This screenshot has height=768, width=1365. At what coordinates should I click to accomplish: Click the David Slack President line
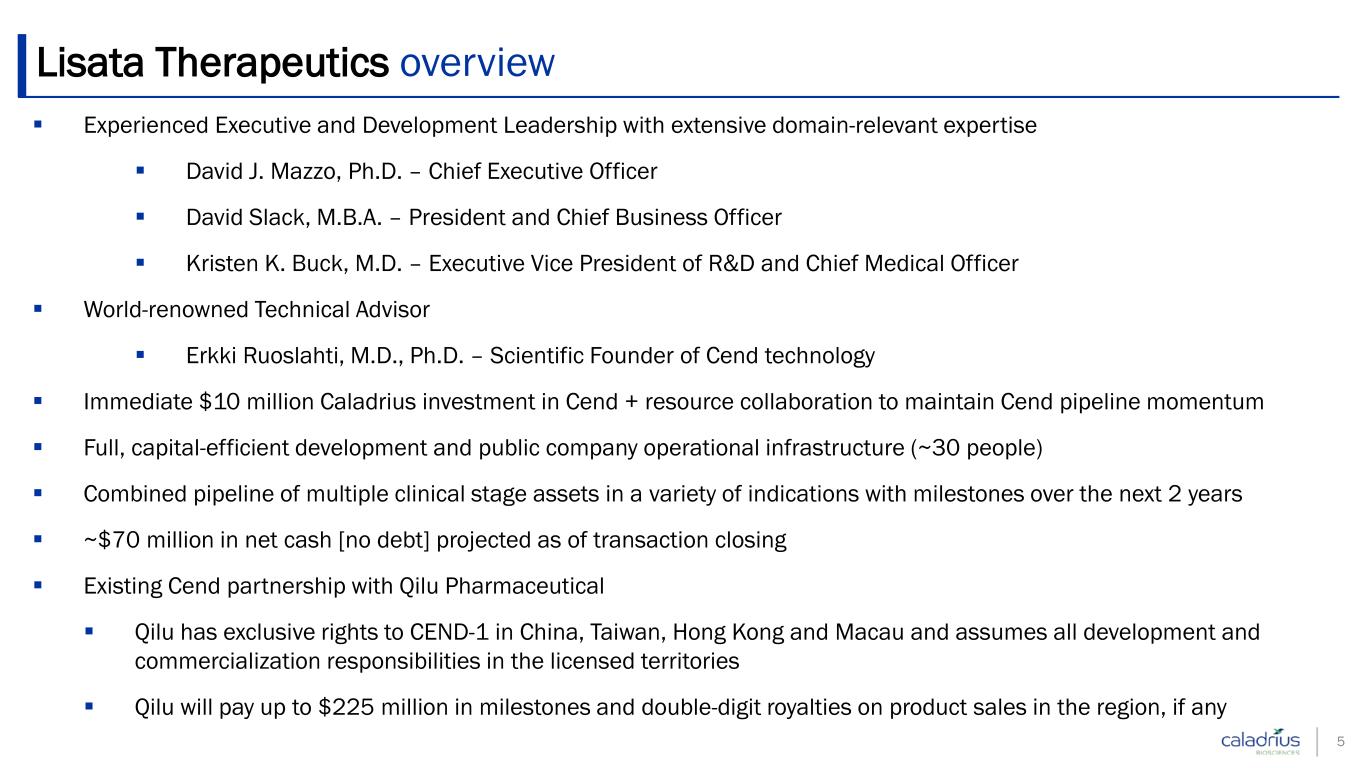click(x=484, y=217)
